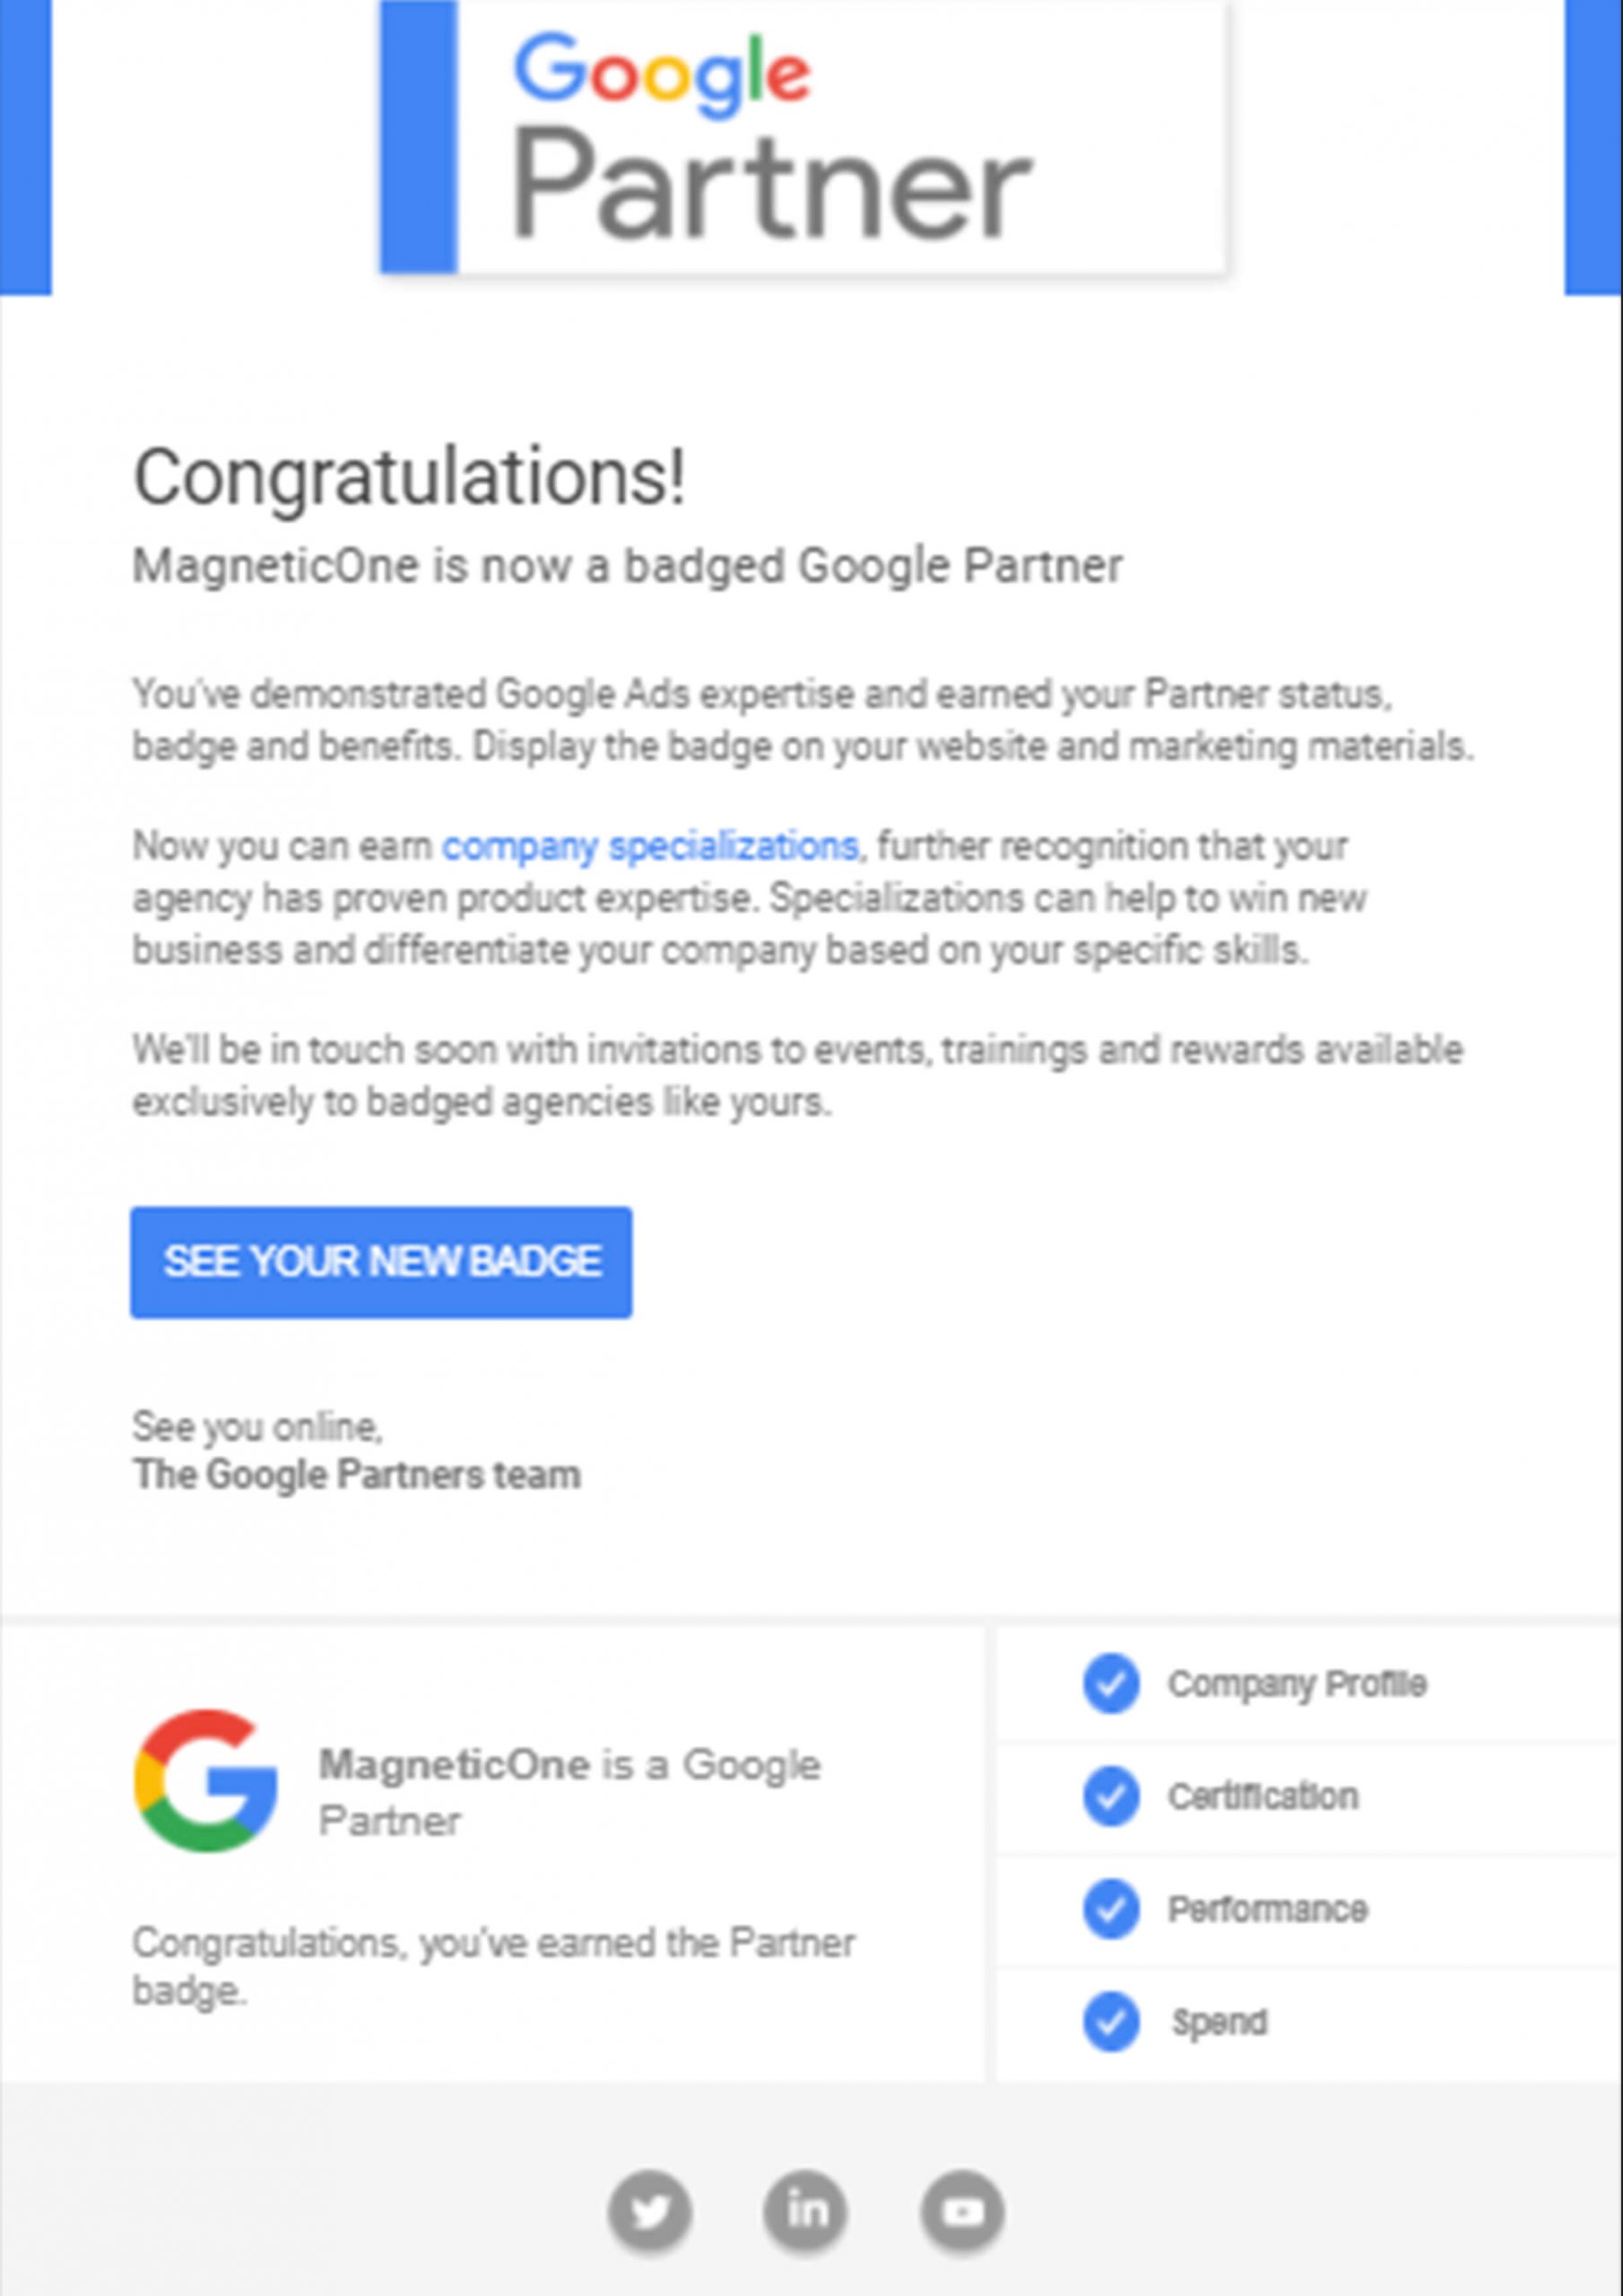
Task: Click the Google Partners team signature
Action: click(356, 1475)
